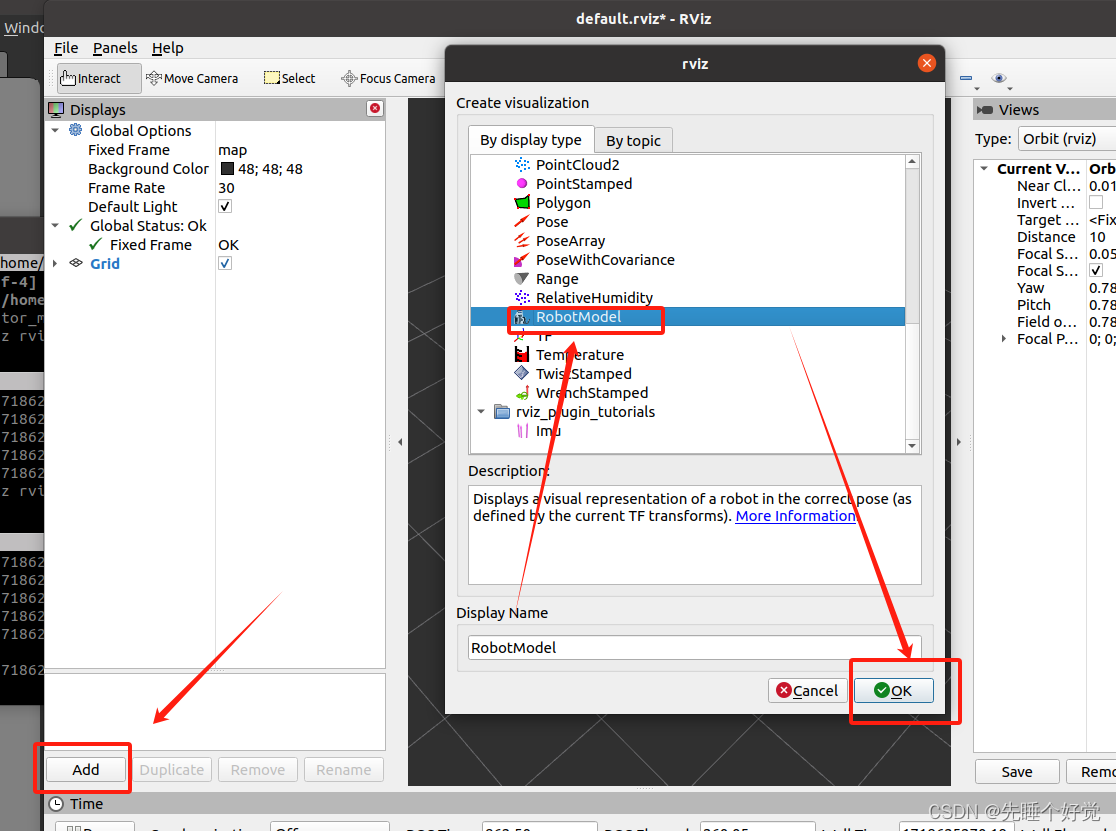Close the rviz dialog

(927, 63)
